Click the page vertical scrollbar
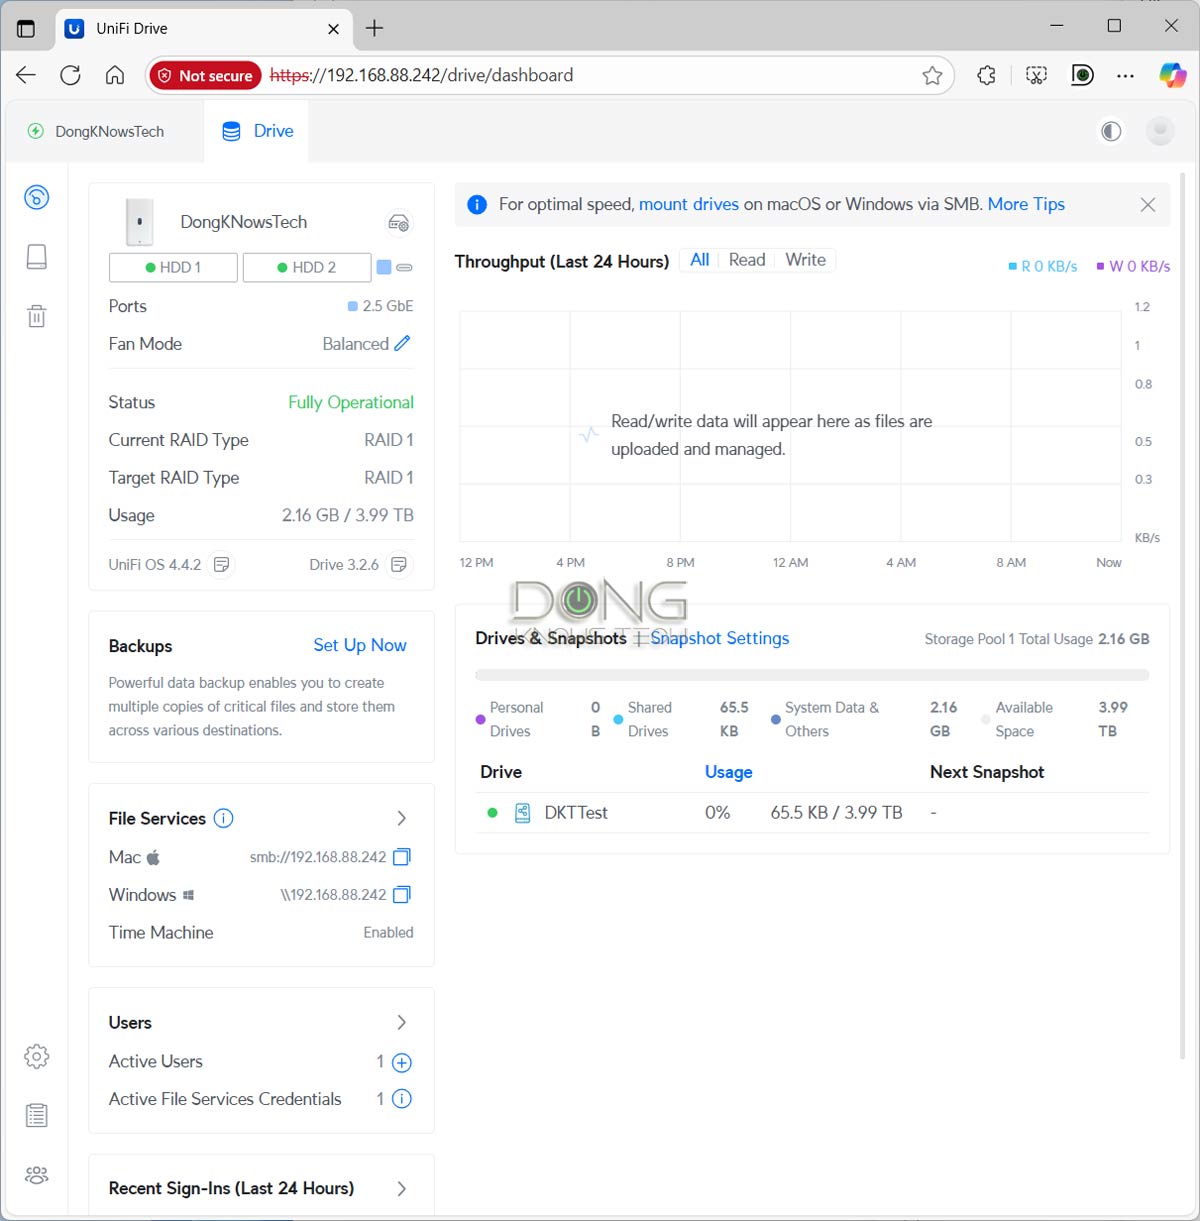The width and height of the screenshot is (1200, 1221). (x=1183, y=614)
